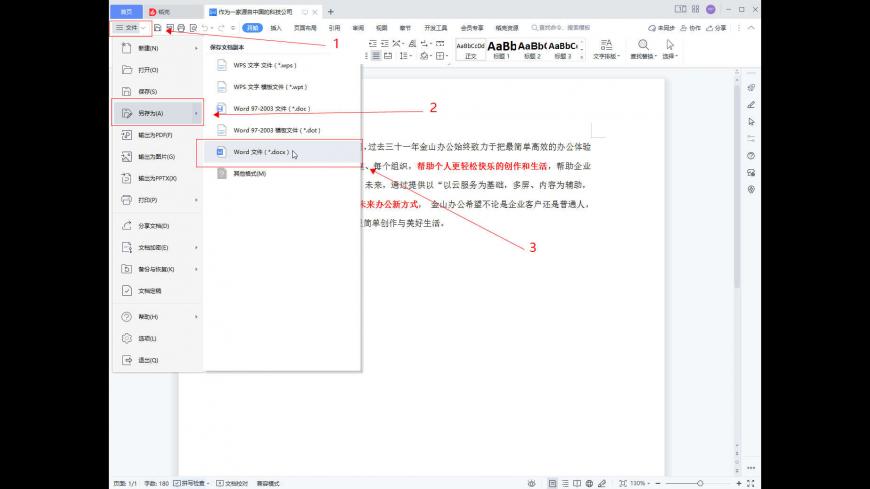Viewport: 870px width, 489px height.
Task: Click the 协作 collaboration button
Action: 691,28
